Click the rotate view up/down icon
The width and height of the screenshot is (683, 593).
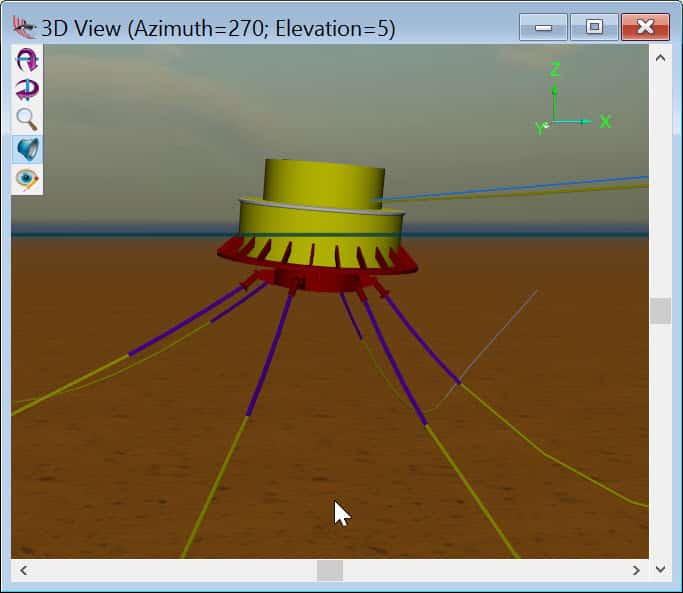tap(27, 60)
